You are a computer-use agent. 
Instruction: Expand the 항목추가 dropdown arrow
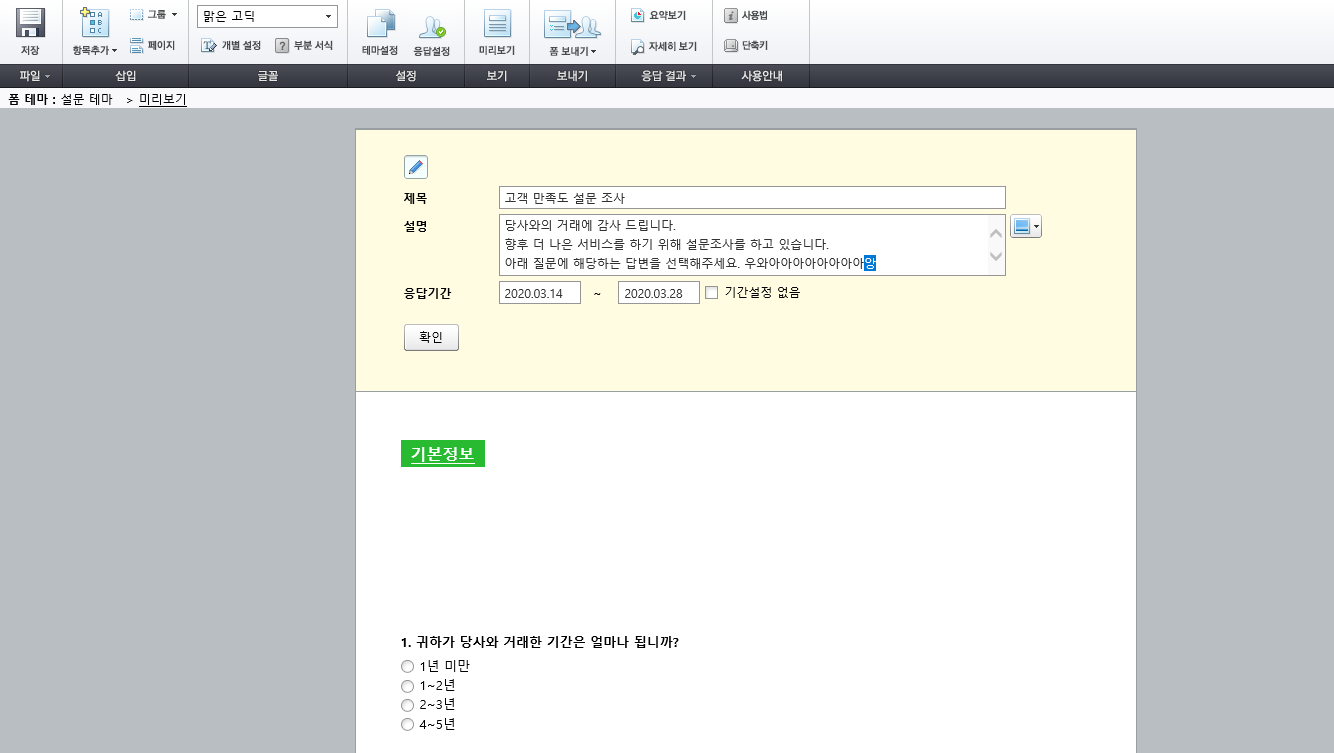114,50
